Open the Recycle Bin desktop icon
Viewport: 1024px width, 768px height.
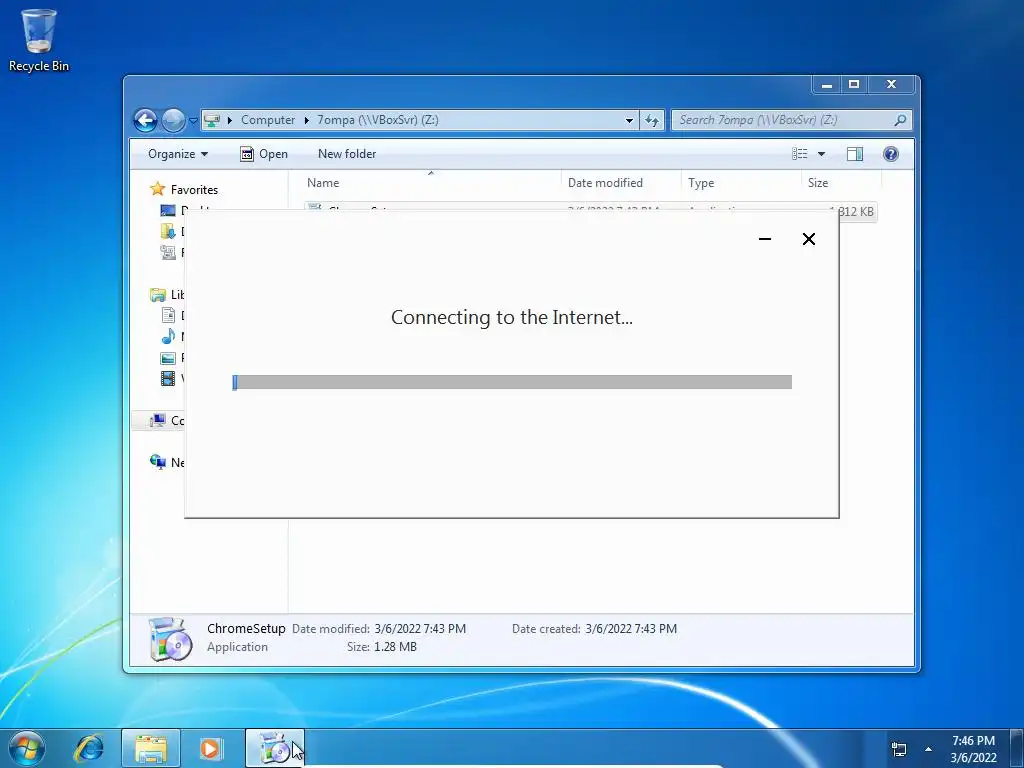38,40
